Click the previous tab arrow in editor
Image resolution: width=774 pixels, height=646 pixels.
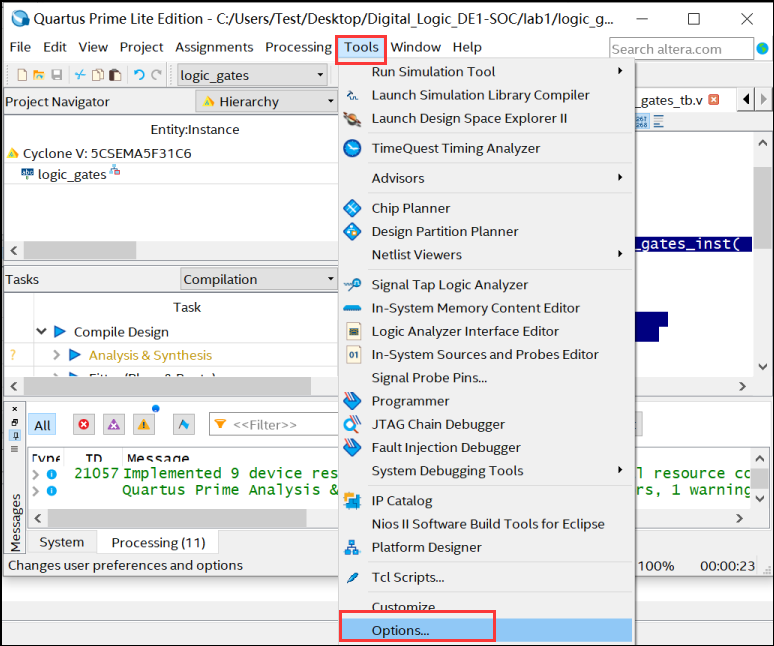[746, 99]
